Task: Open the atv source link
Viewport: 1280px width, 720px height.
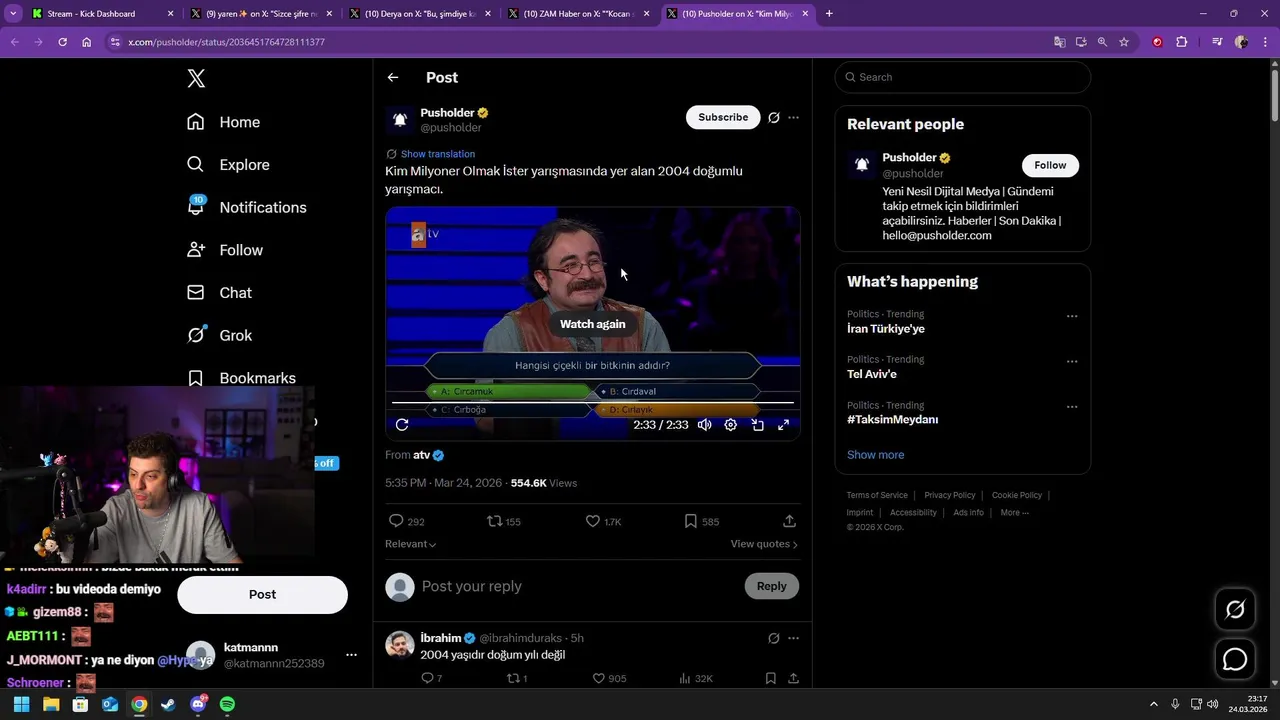Action: [x=428, y=455]
